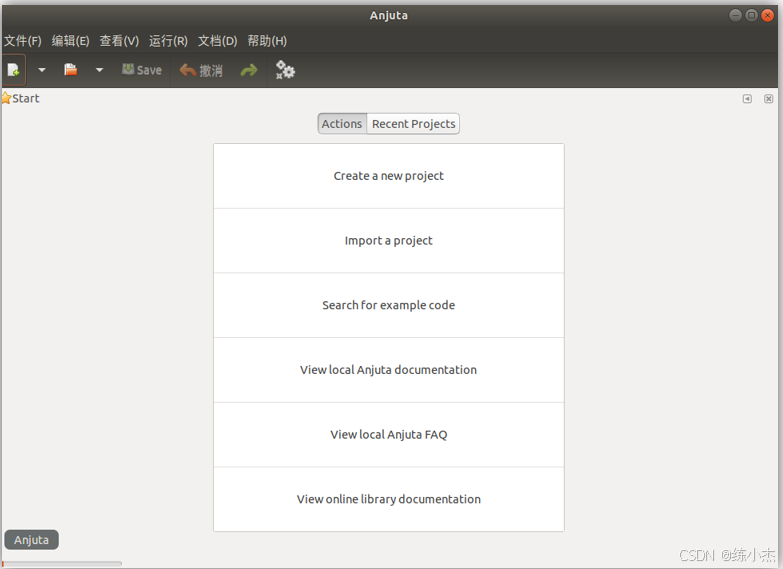Minimize the Anjuta window
This screenshot has width=783, height=569.
736,15
